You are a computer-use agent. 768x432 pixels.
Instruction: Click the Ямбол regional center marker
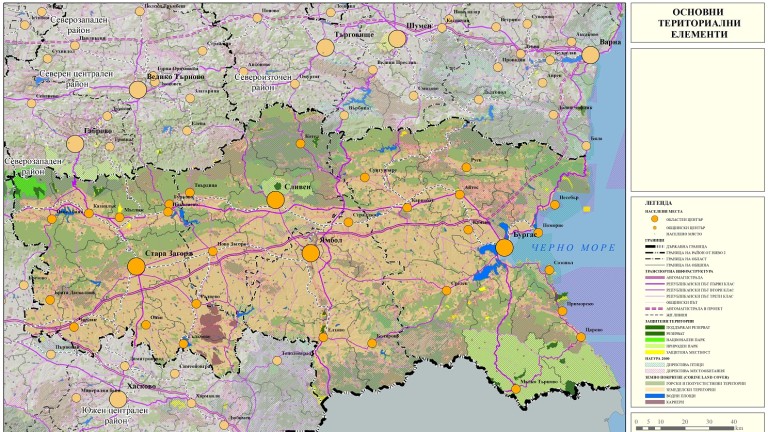pos(310,253)
